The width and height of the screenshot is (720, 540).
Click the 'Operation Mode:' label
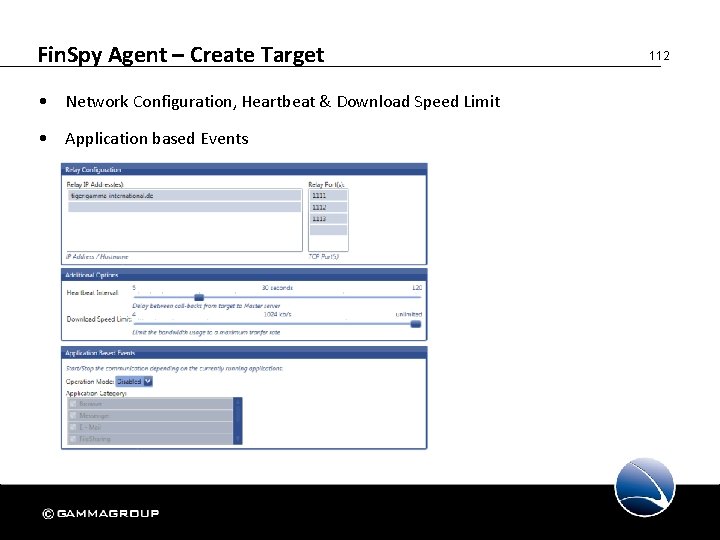(90, 382)
